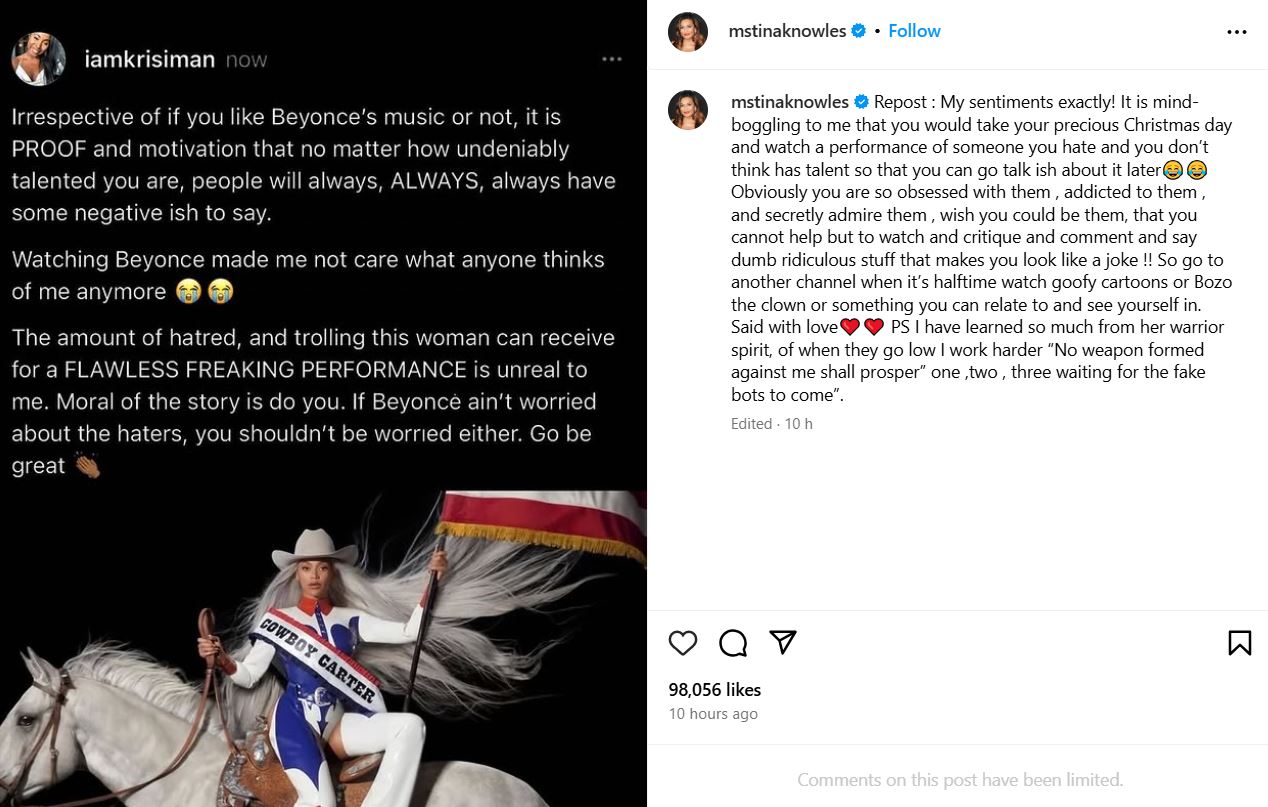Viewport: 1268px width, 807px height.
Task: Click the verified checkmark in the caption line
Action: 861,101
